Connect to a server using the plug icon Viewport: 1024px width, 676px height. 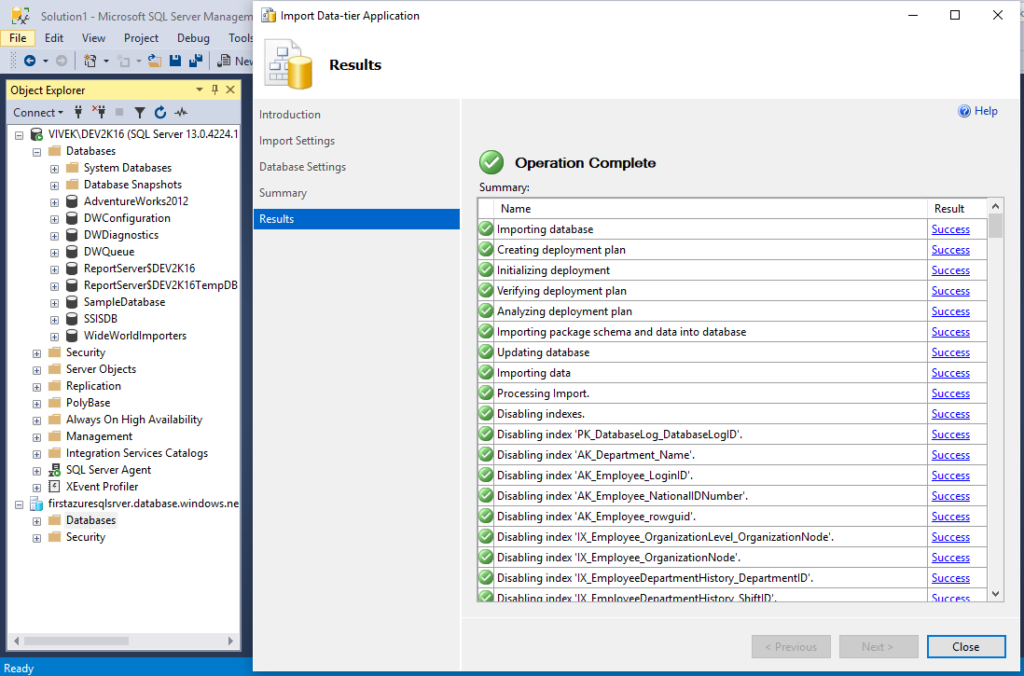78,112
